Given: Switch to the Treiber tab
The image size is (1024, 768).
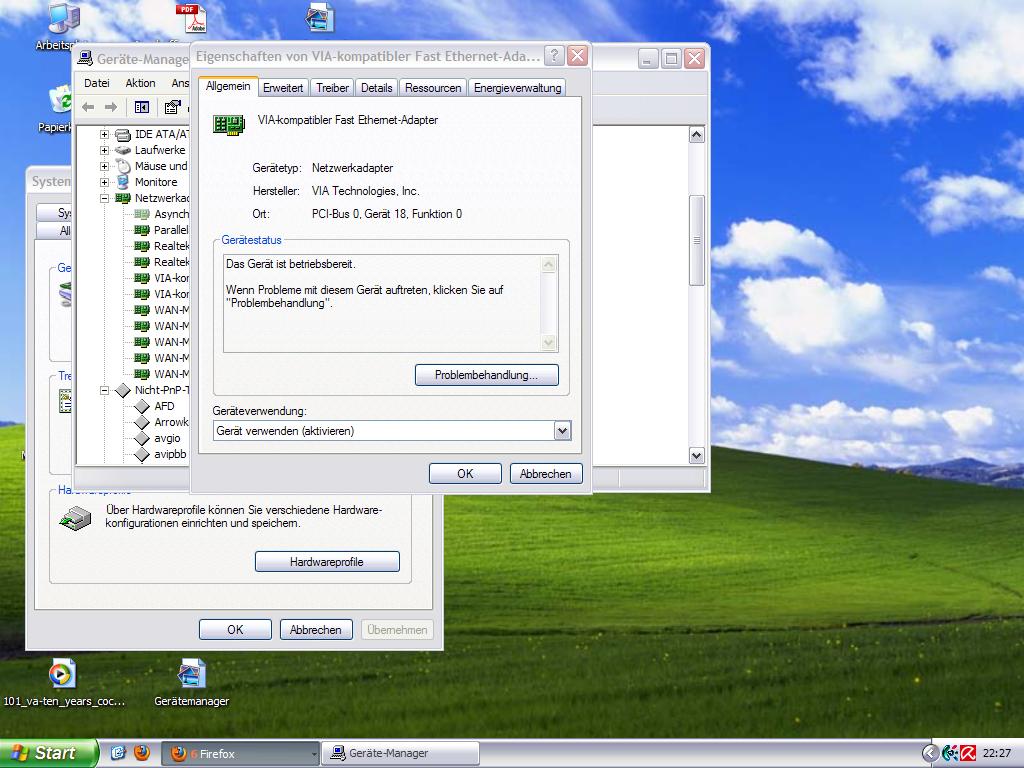Looking at the screenshot, I should tap(332, 88).
